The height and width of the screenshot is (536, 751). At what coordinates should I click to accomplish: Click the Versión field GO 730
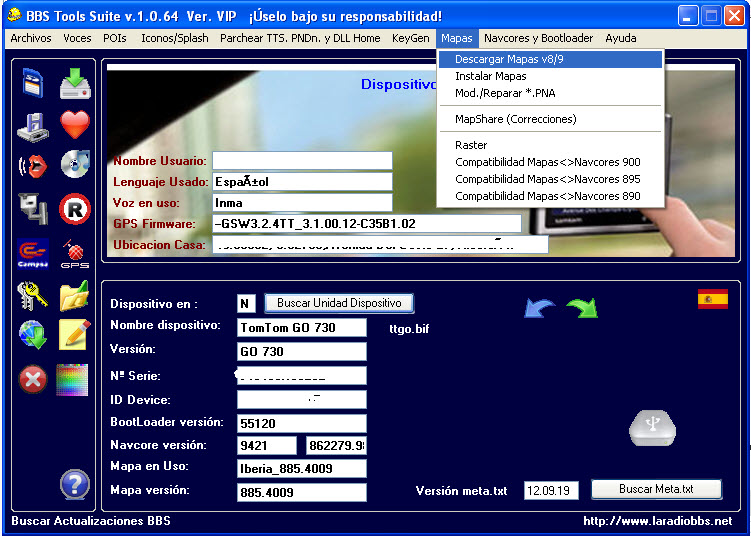pos(302,351)
